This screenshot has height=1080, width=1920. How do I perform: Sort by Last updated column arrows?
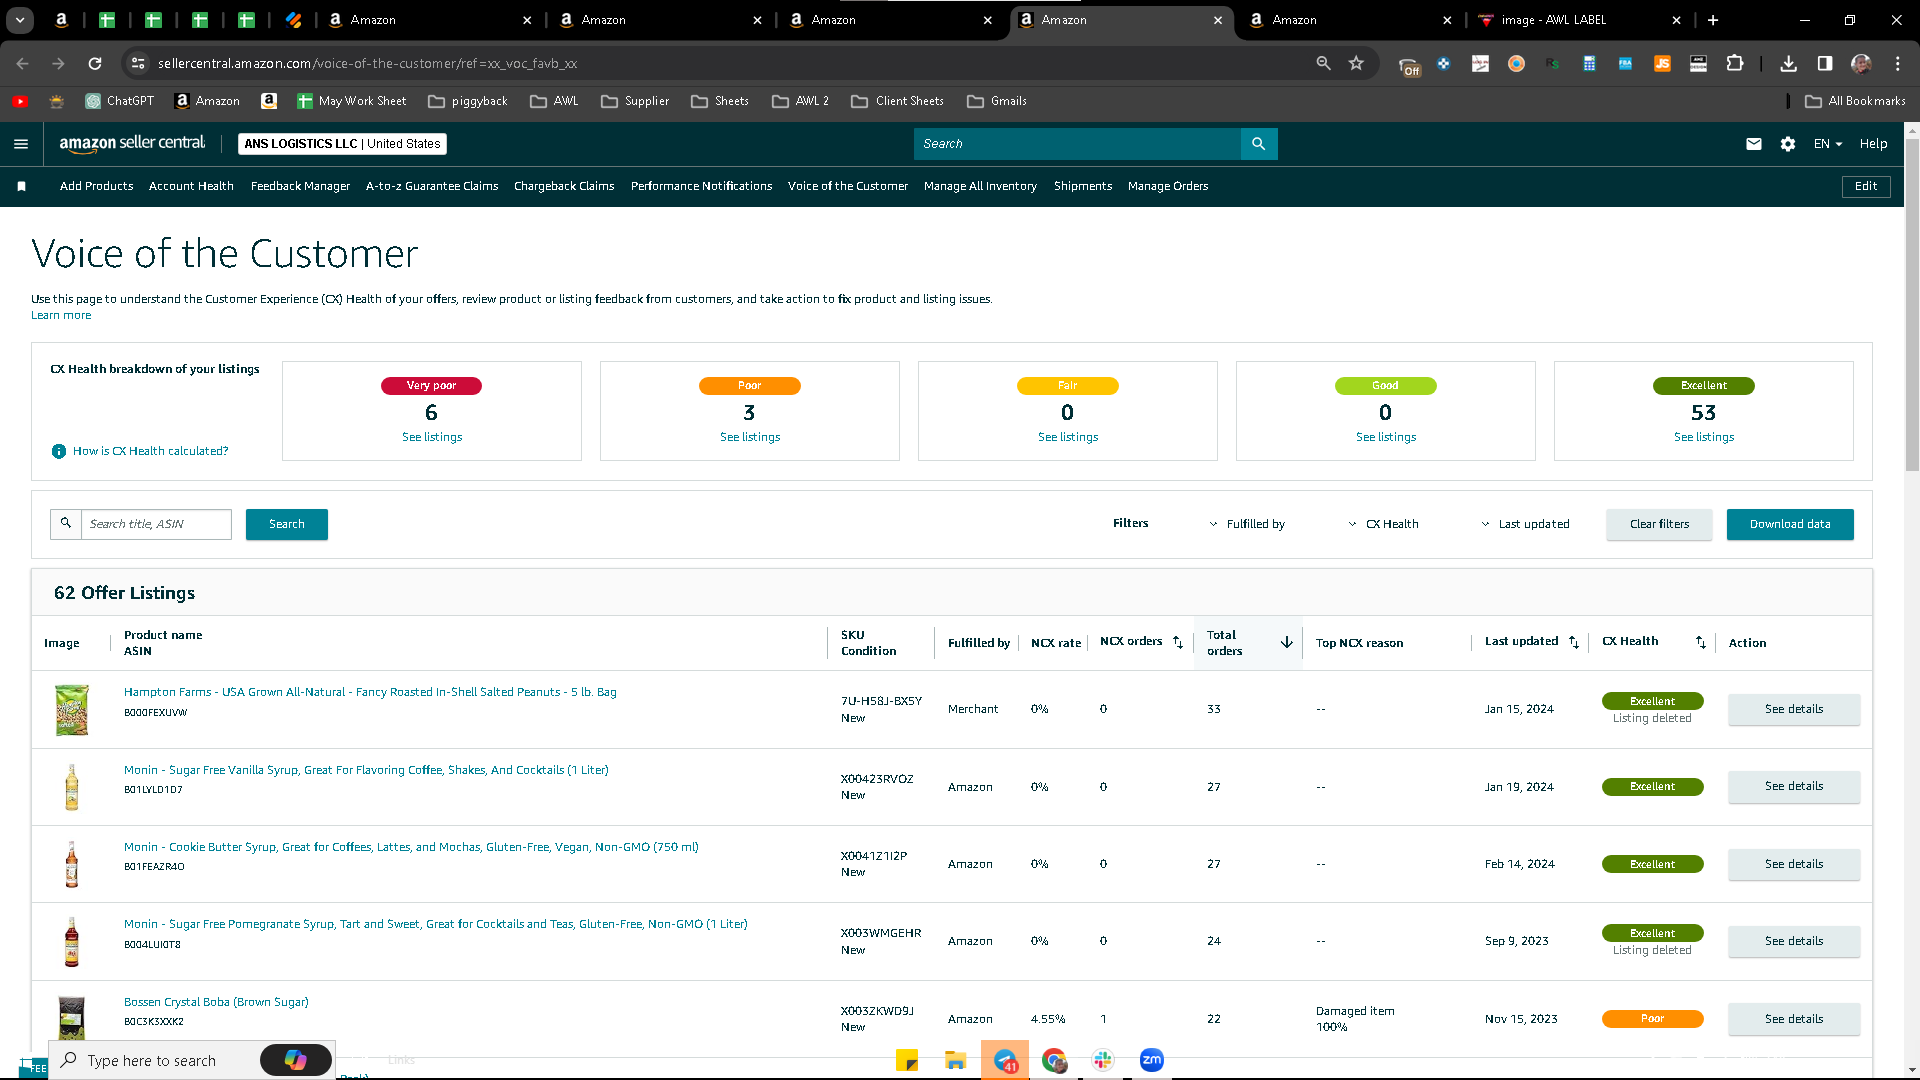1574,642
